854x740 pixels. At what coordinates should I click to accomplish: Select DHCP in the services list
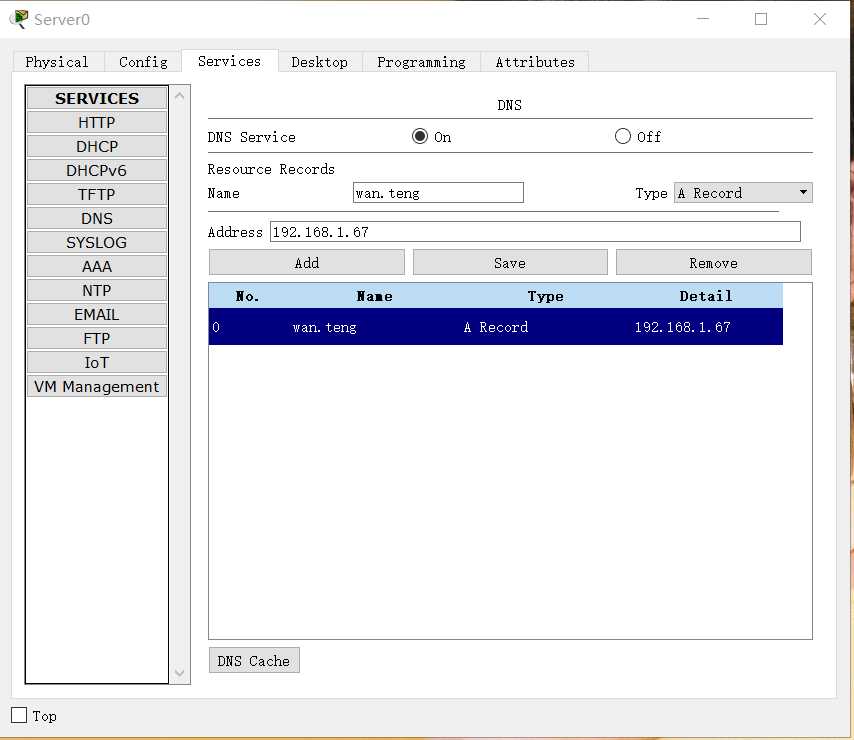click(x=96, y=146)
